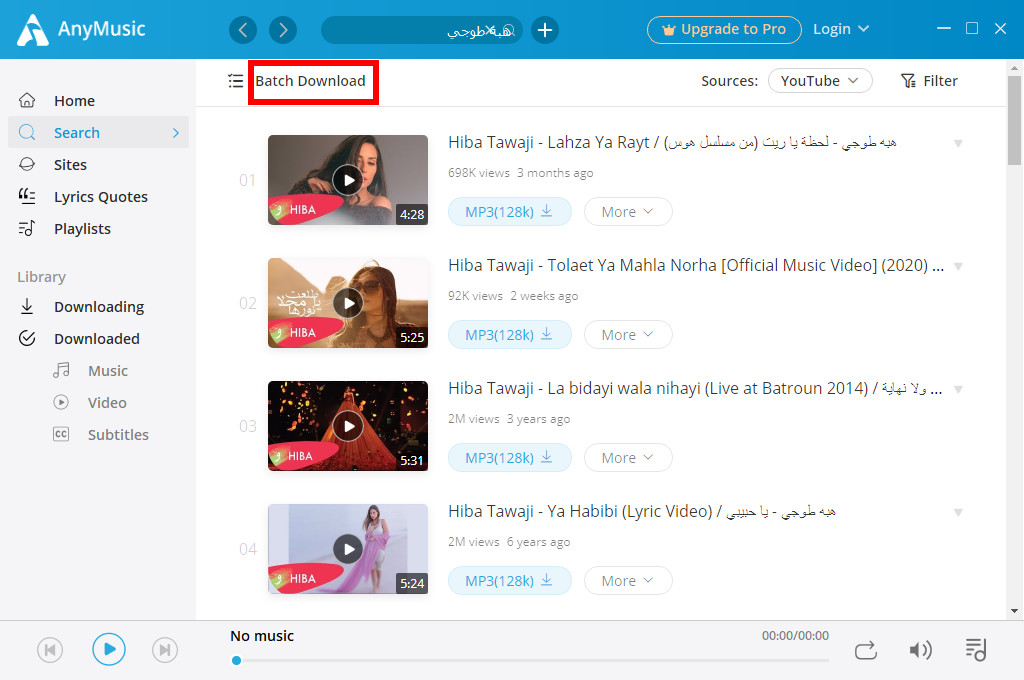Click the Downloaded checkmark icon
This screenshot has width=1024, height=680.
[27, 338]
